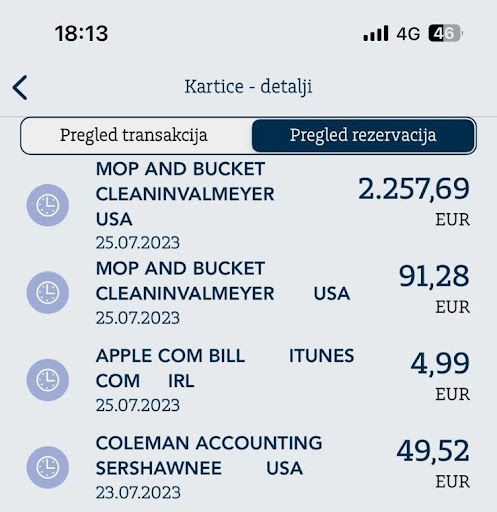This screenshot has width=497, height=512.
Task: Tap the Kartice - detalji title
Action: tap(248, 87)
